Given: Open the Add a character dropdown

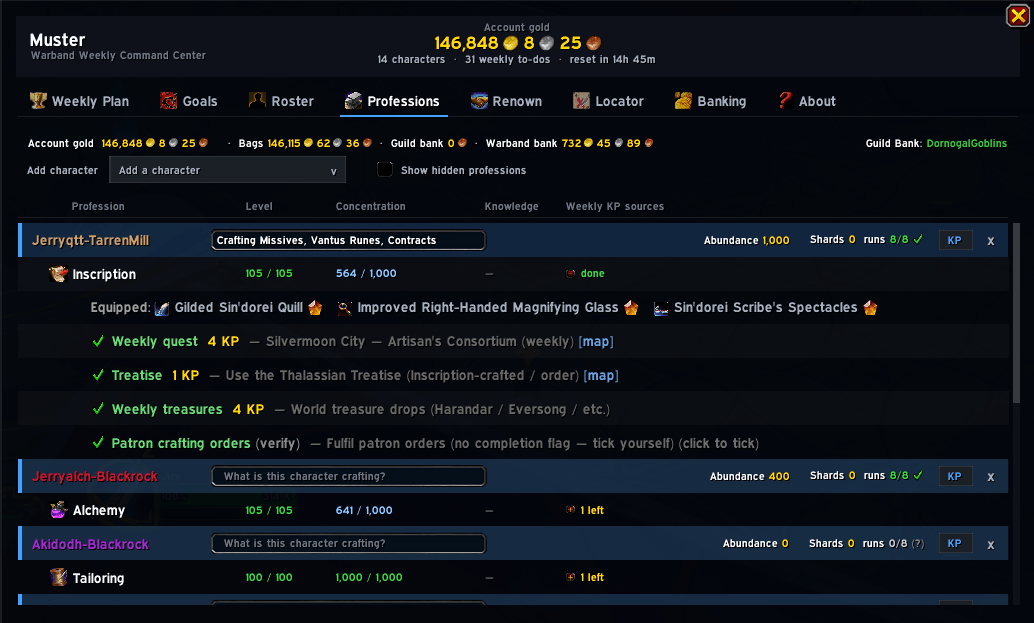Looking at the screenshot, I should pyautogui.click(x=228, y=170).
